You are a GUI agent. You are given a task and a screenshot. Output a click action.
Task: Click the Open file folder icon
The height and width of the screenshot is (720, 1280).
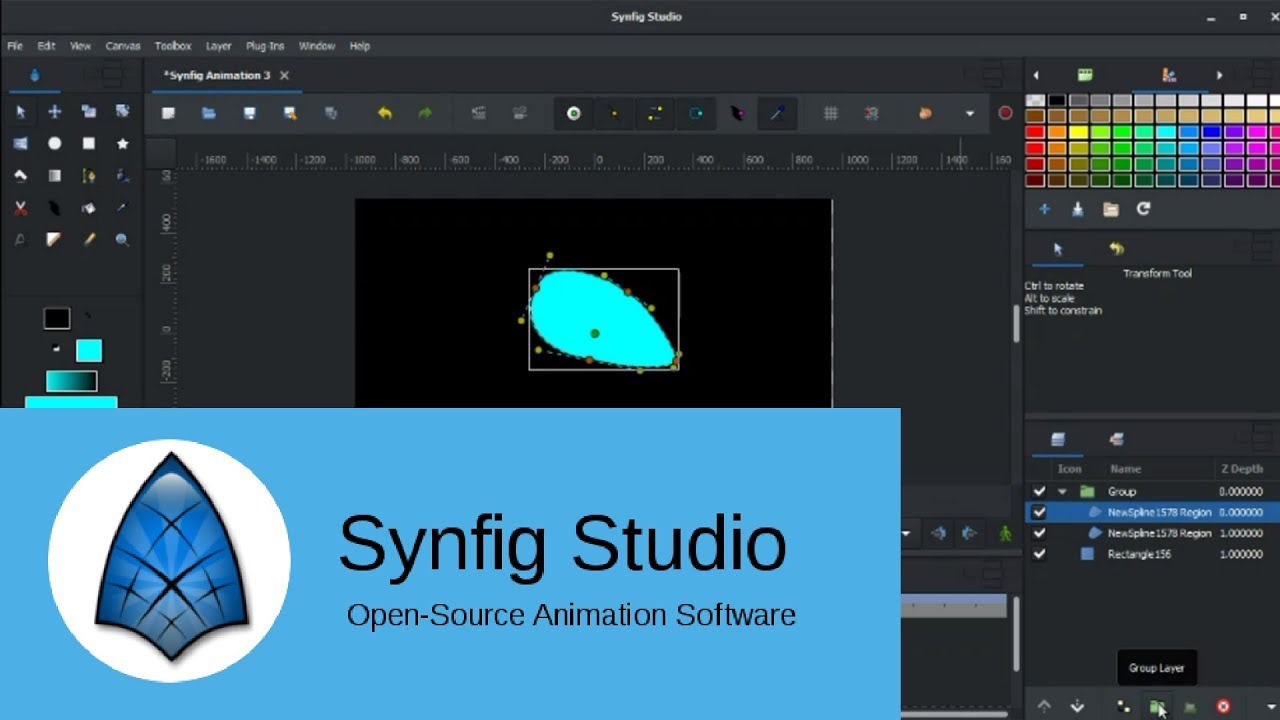[209, 114]
